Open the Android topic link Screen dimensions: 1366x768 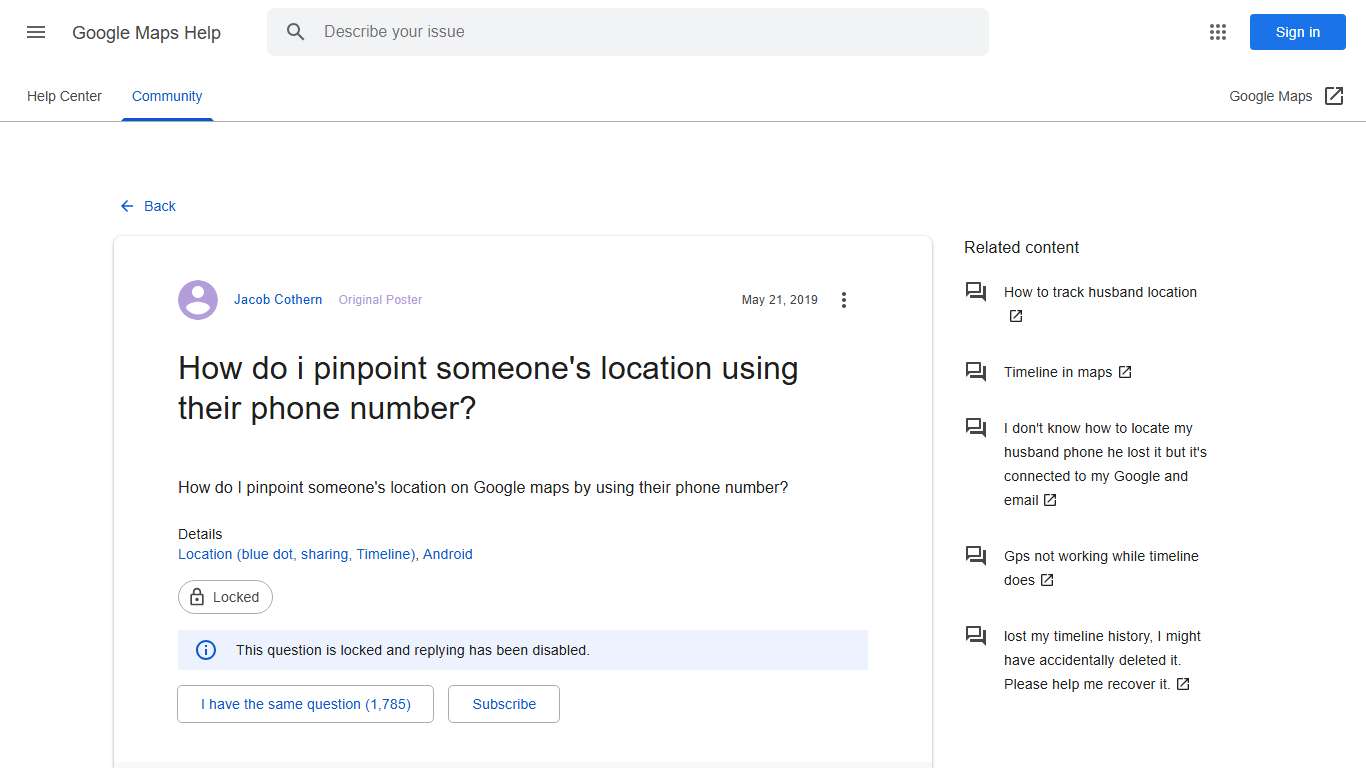point(447,554)
